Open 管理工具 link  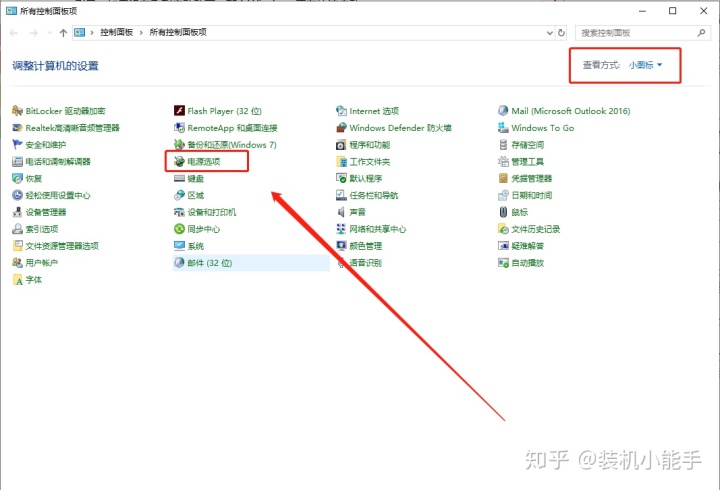pyautogui.click(x=528, y=162)
